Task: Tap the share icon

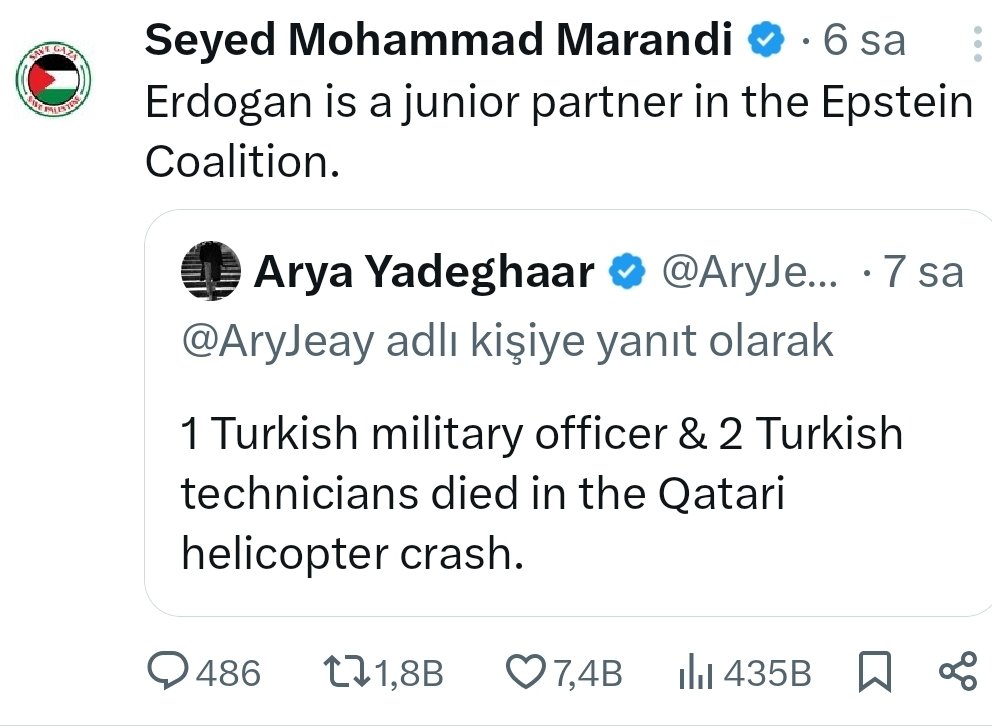Action: [x=958, y=671]
